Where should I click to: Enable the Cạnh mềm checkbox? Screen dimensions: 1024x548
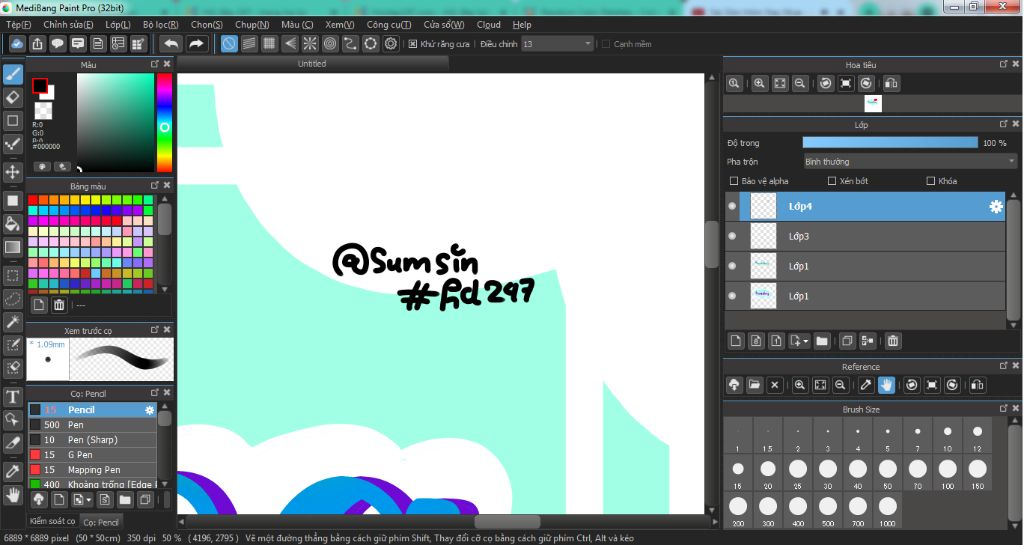(x=605, y=44)
